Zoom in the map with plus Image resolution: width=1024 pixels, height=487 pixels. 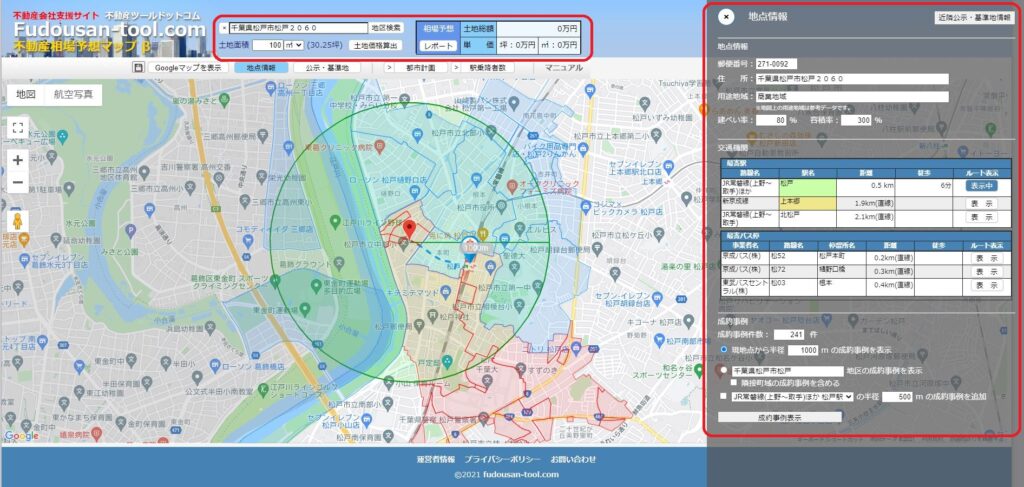[18, 160]
